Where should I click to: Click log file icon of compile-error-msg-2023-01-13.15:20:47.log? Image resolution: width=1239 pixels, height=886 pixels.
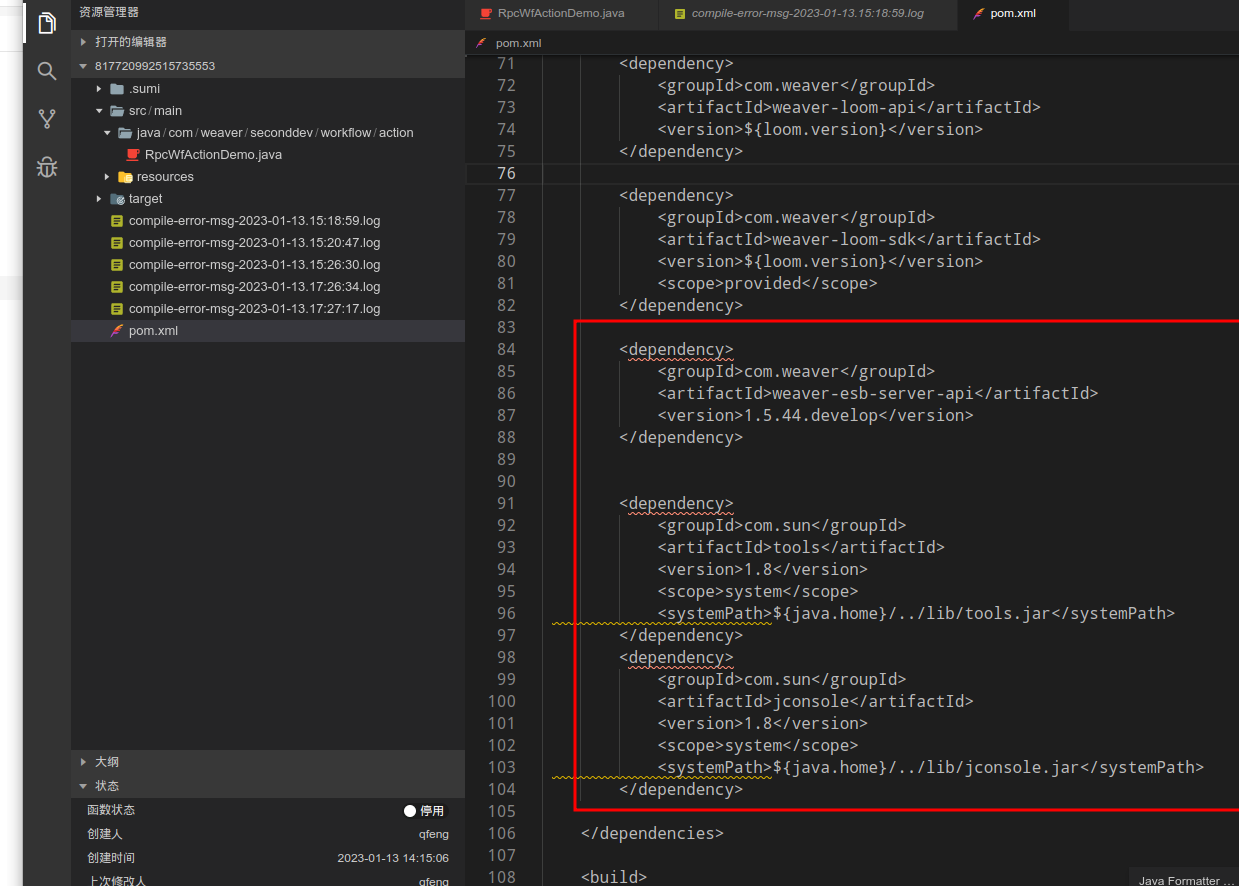click(x=117, y=243)
